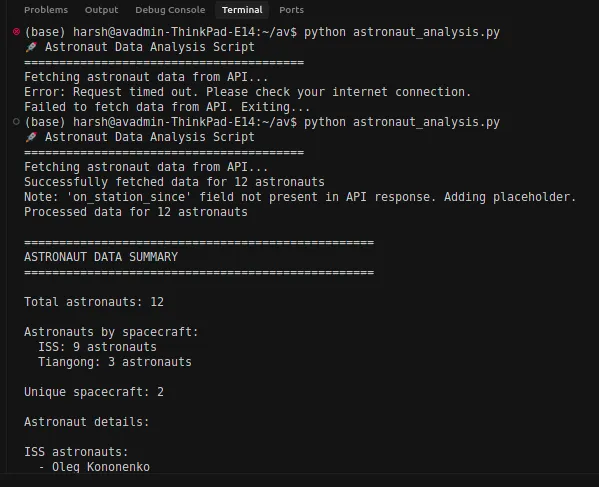Click the second python astronaut_analysis.py command

[x=401, y=122]
